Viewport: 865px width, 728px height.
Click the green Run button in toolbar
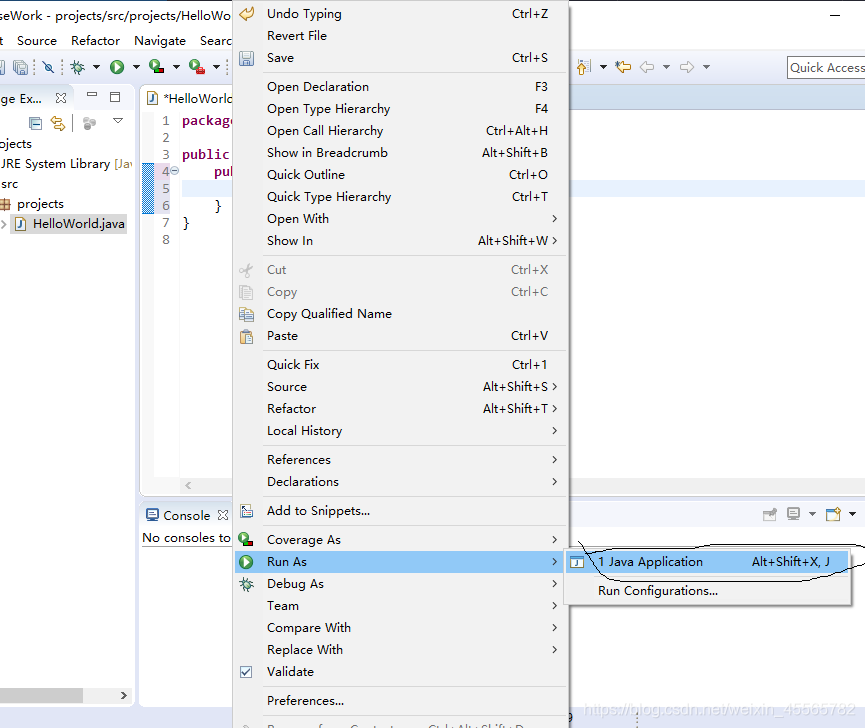coord(117,67)
